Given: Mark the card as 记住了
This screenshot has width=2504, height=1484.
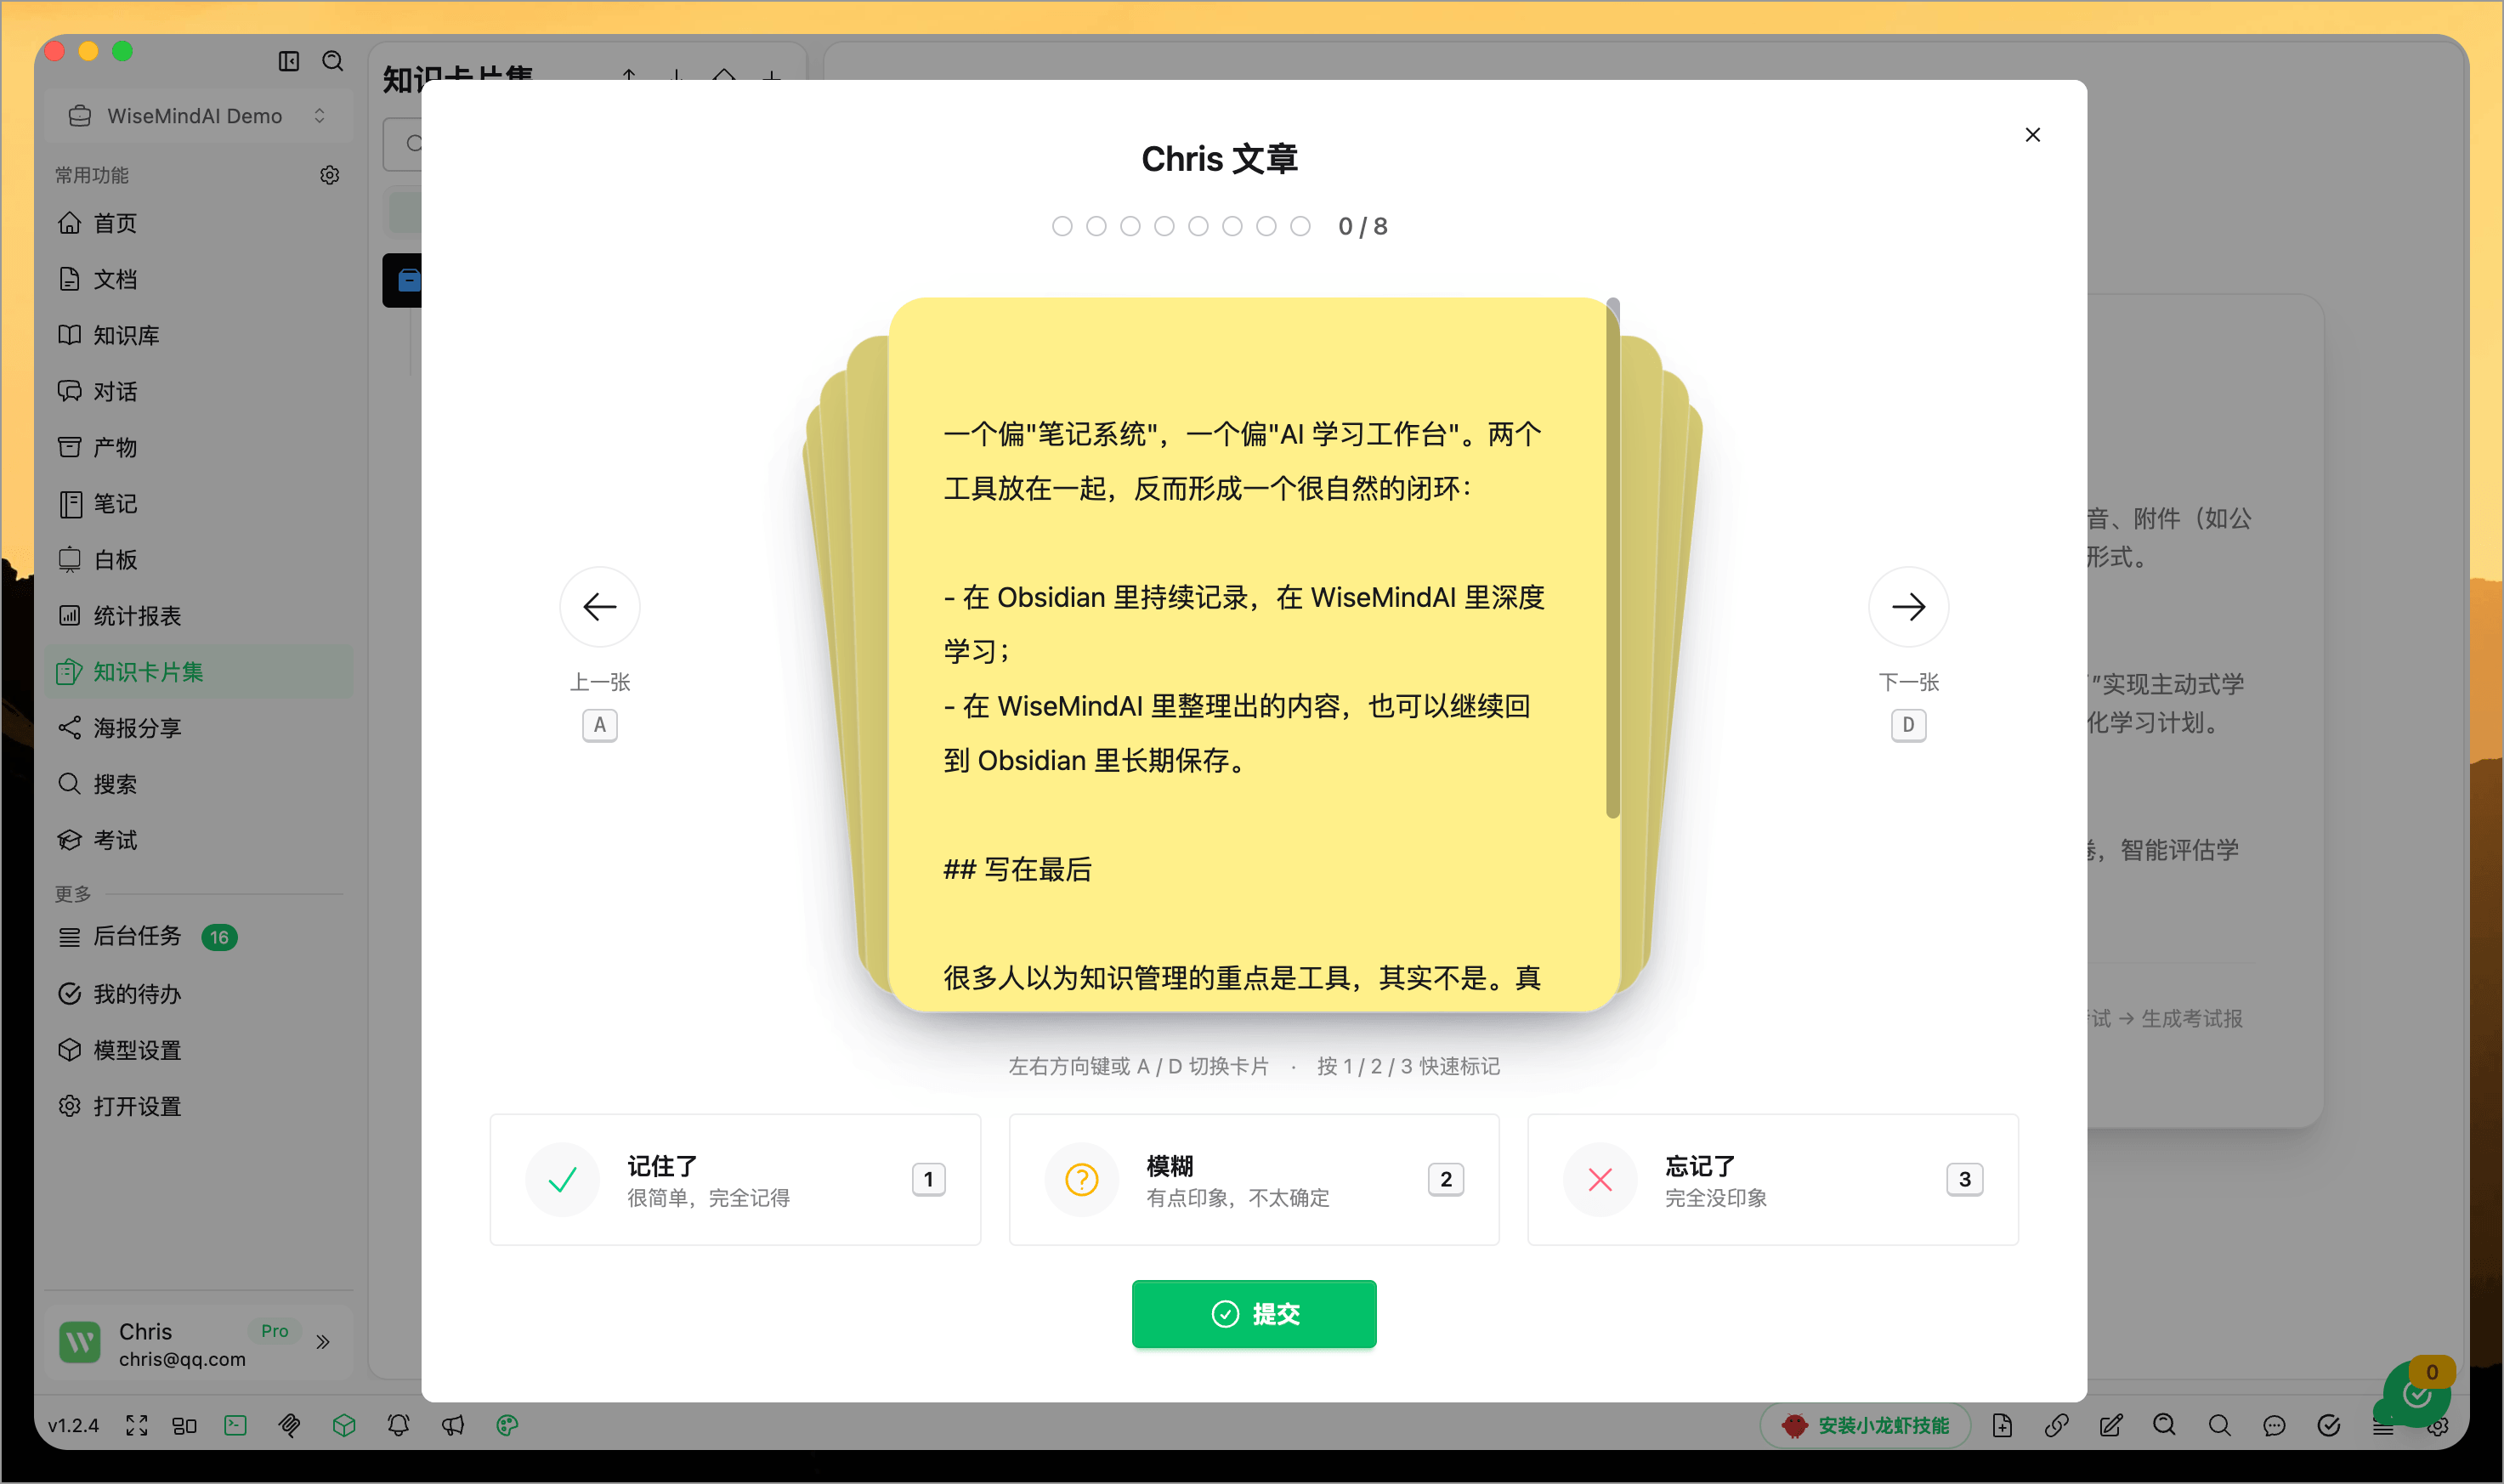Looking at the screenshot, I should click(735, 1179).
